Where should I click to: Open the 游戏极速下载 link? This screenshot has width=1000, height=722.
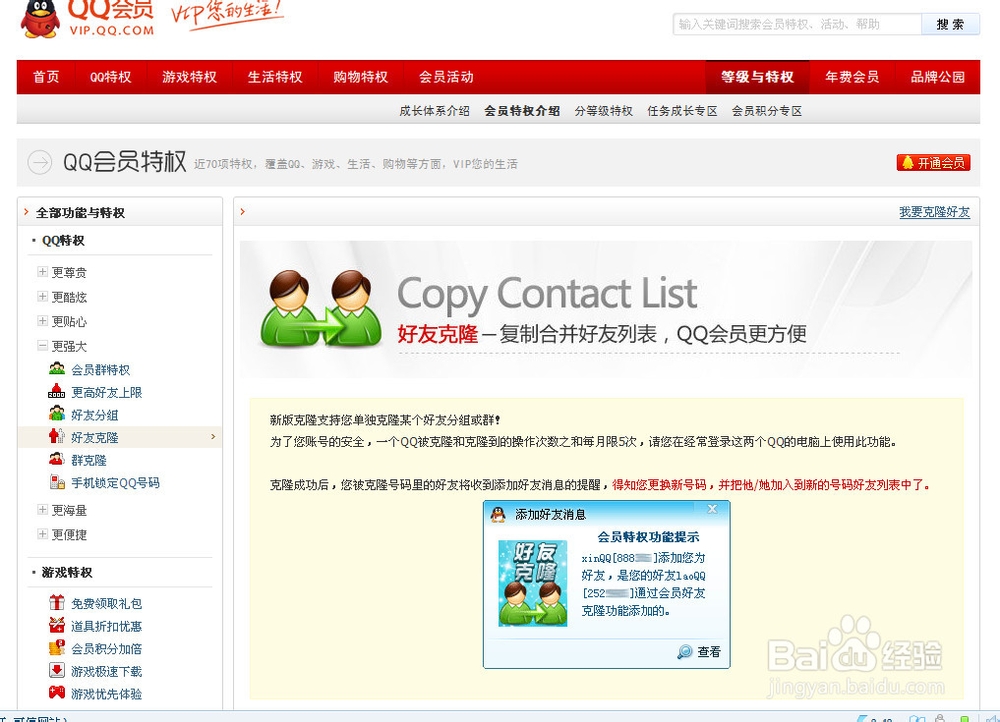pyautogui.click(x=107, y=671)
